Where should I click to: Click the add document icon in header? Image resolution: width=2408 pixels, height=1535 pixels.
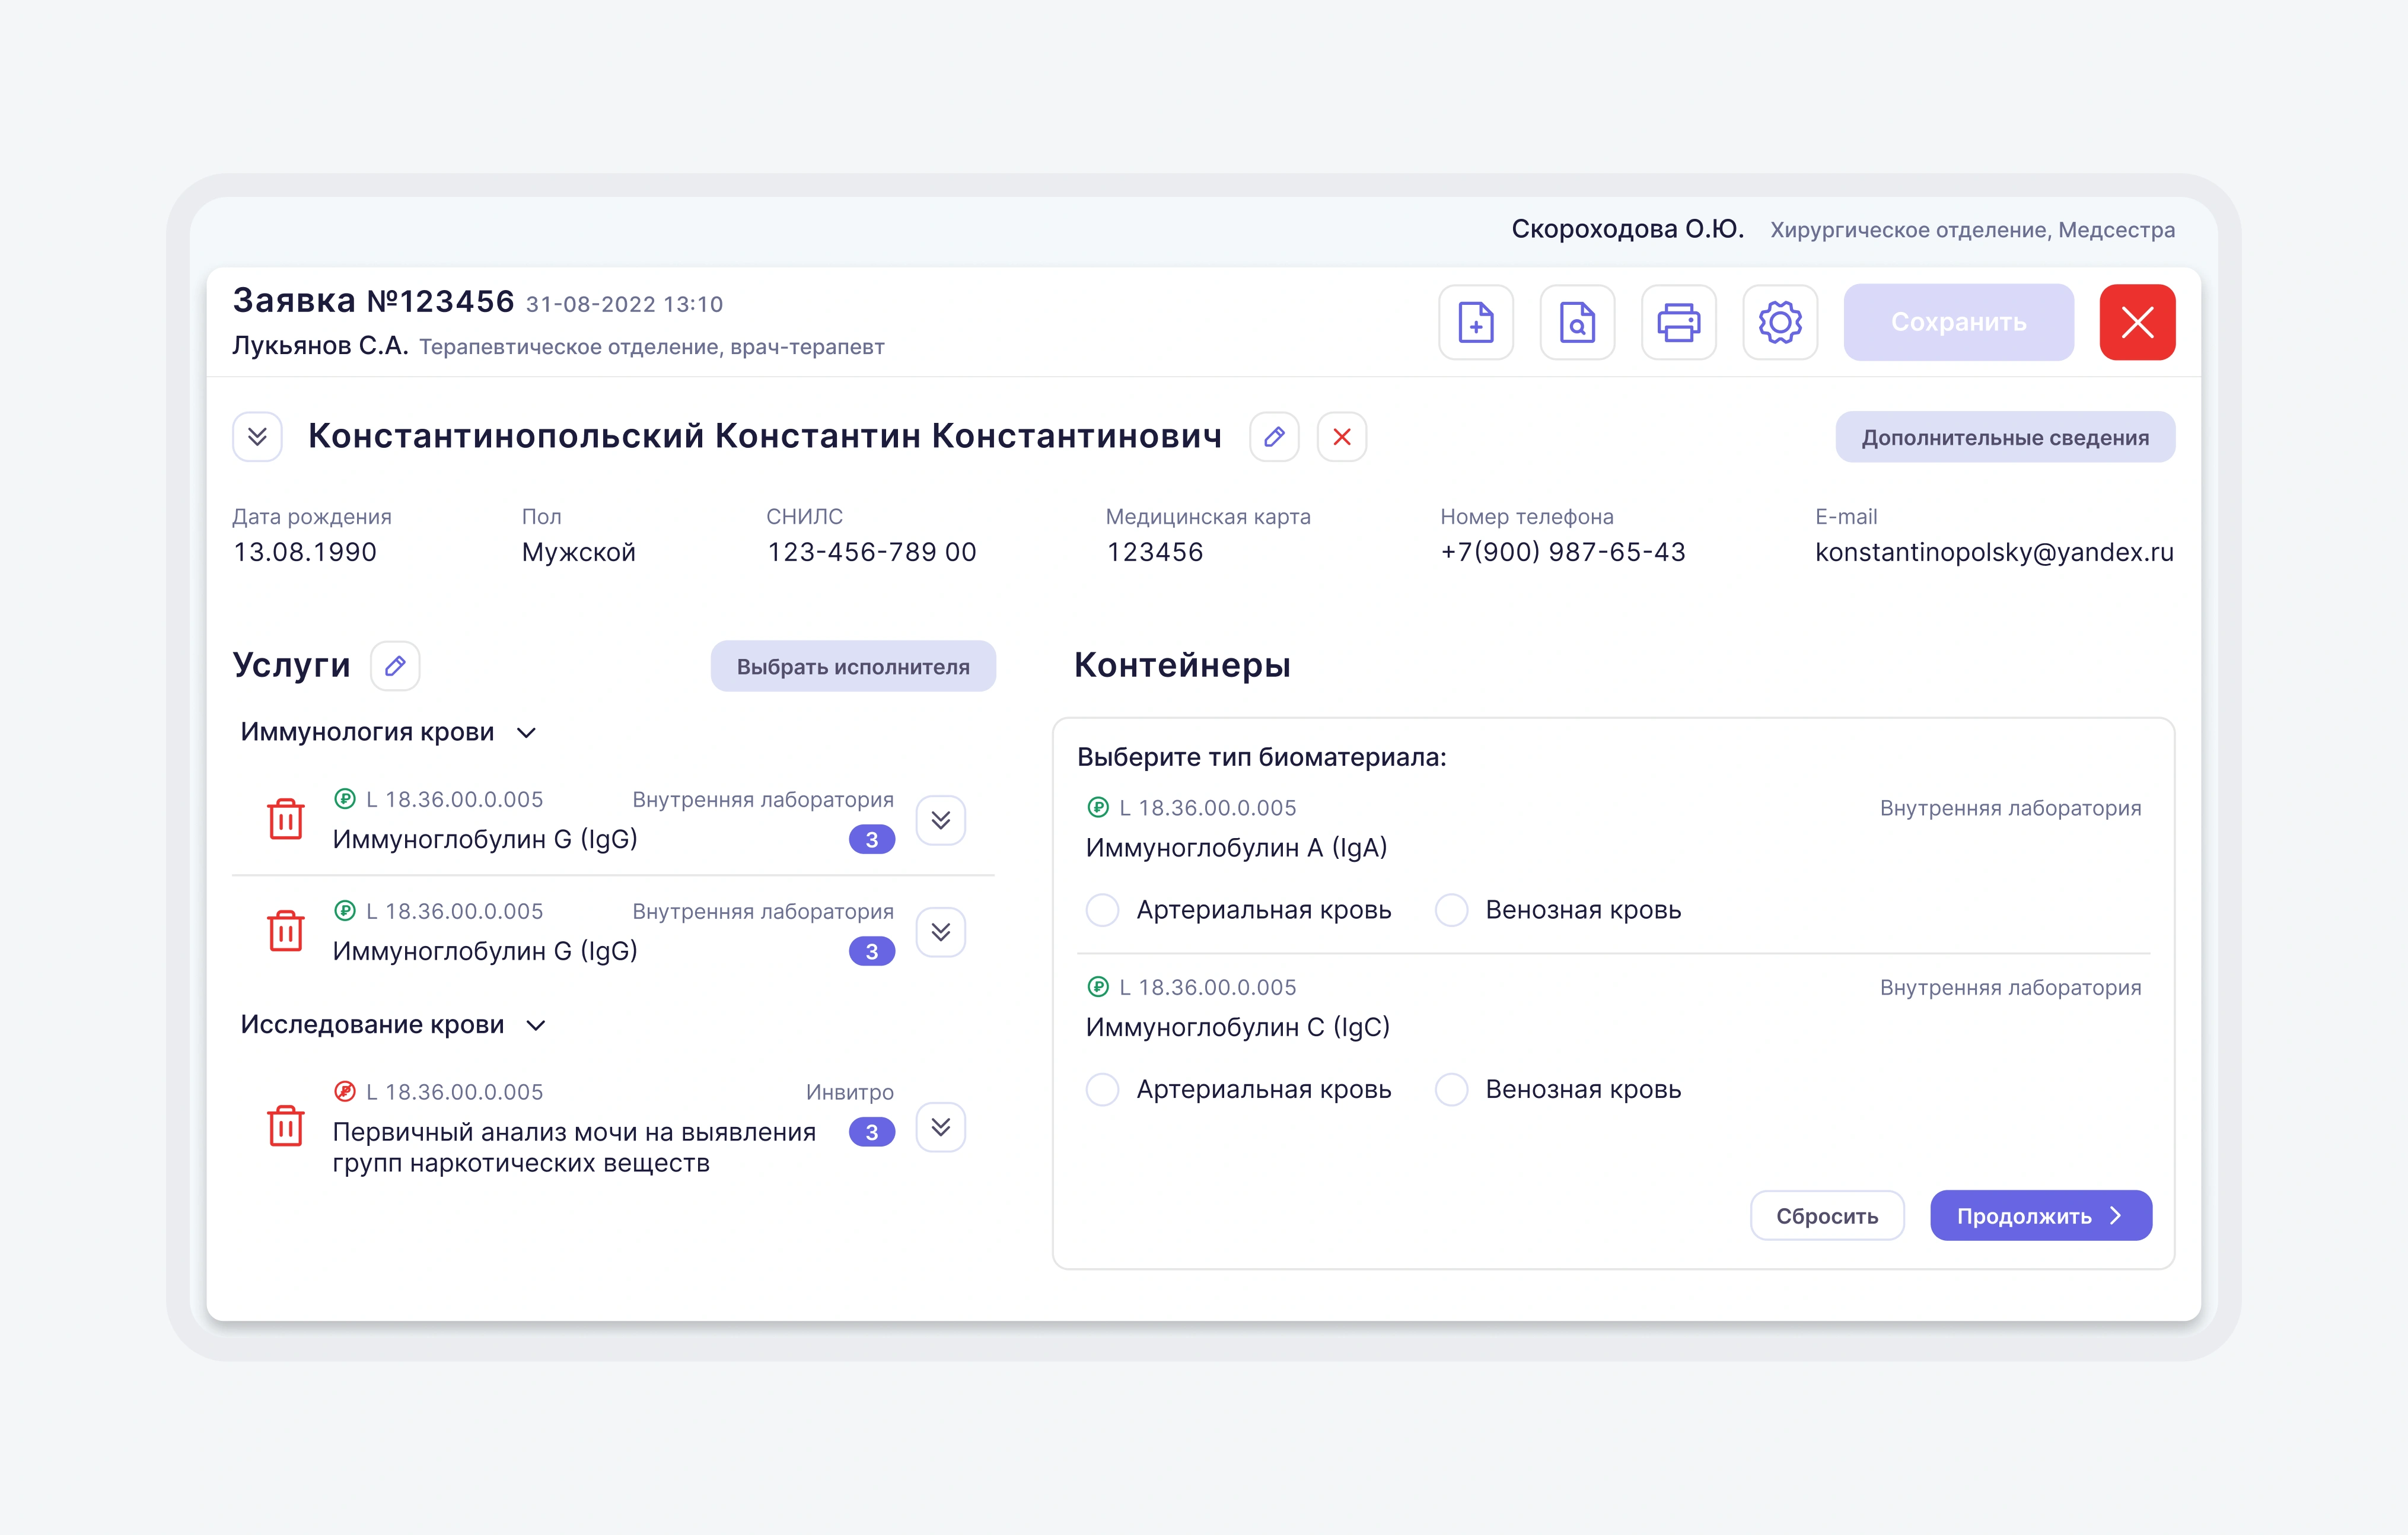tap(1475, 322)
